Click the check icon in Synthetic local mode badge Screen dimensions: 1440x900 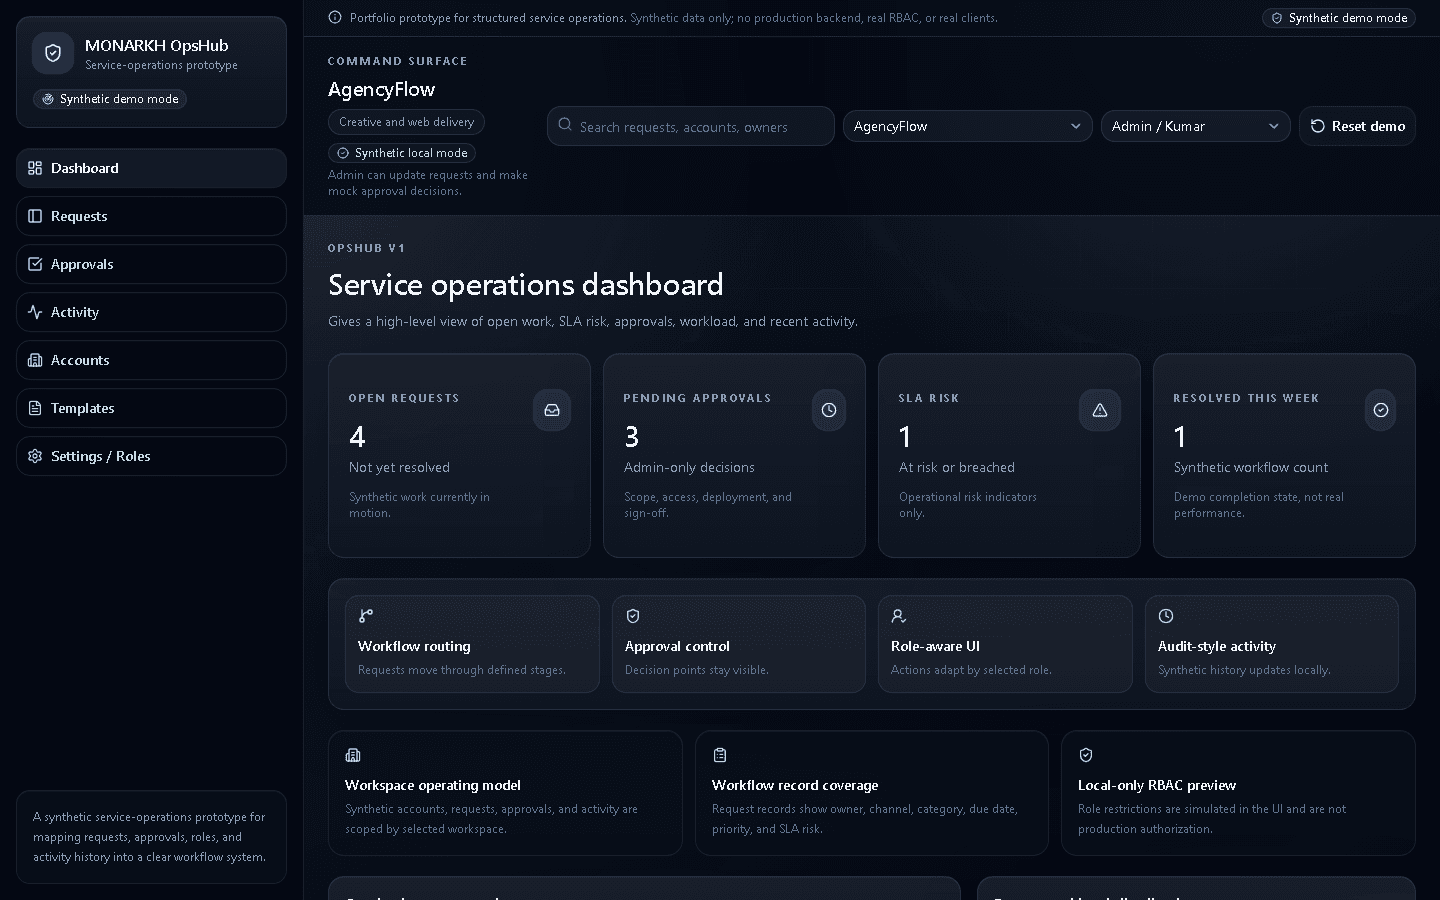click(343, 153)
